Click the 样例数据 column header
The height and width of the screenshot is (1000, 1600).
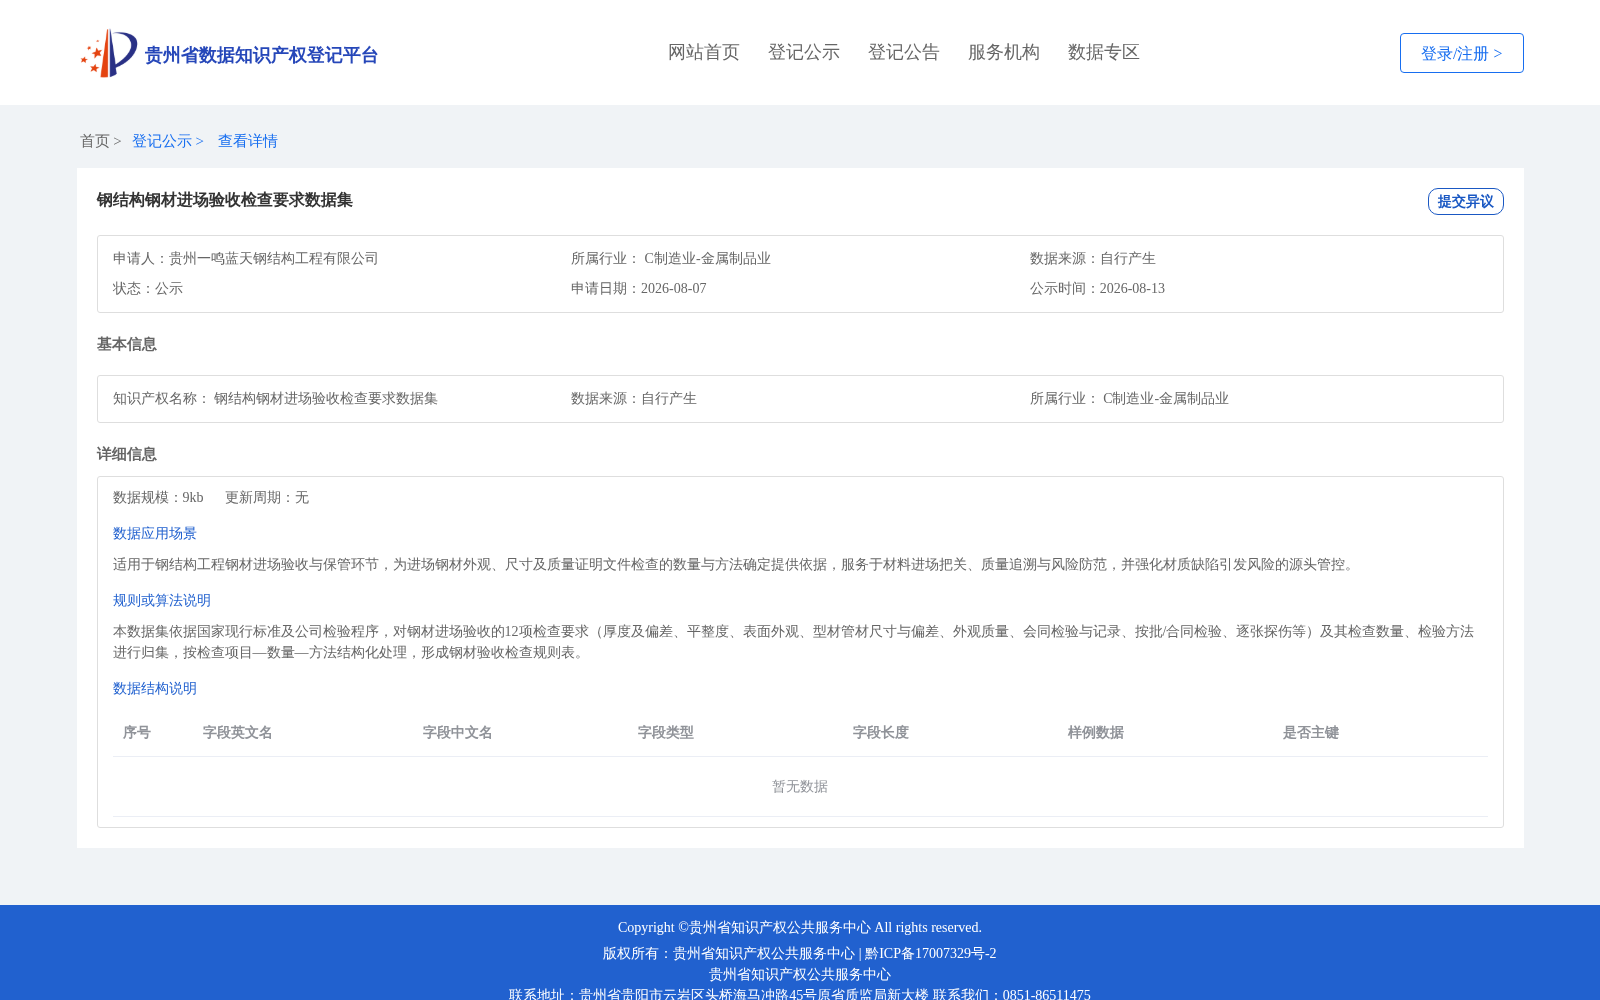(x=1096, y=732)
